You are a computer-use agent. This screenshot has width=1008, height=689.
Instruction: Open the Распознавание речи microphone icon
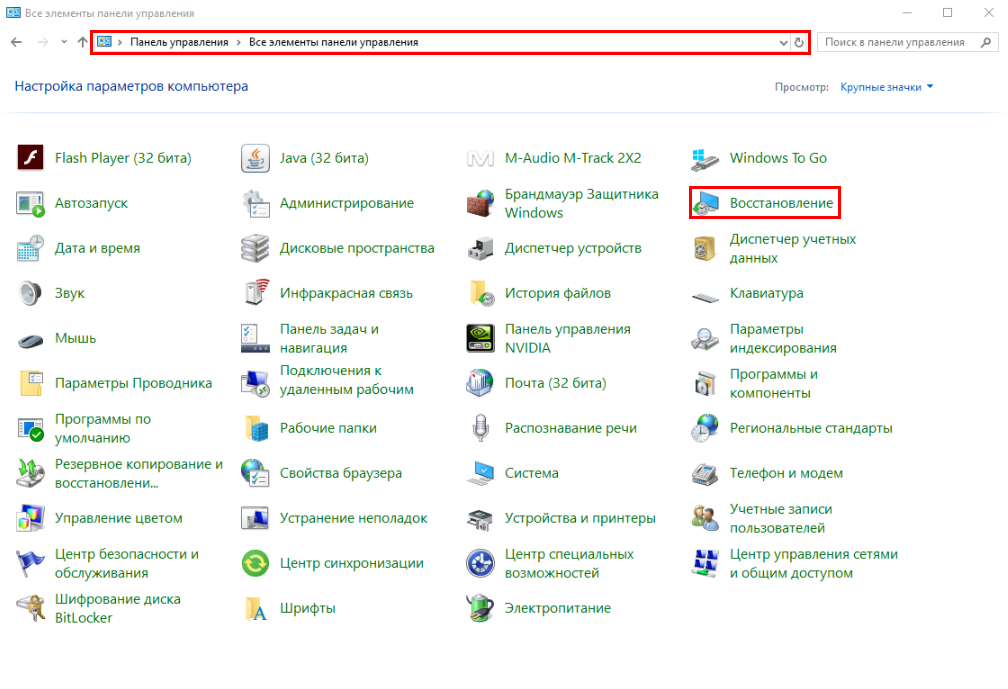(481, 428)
